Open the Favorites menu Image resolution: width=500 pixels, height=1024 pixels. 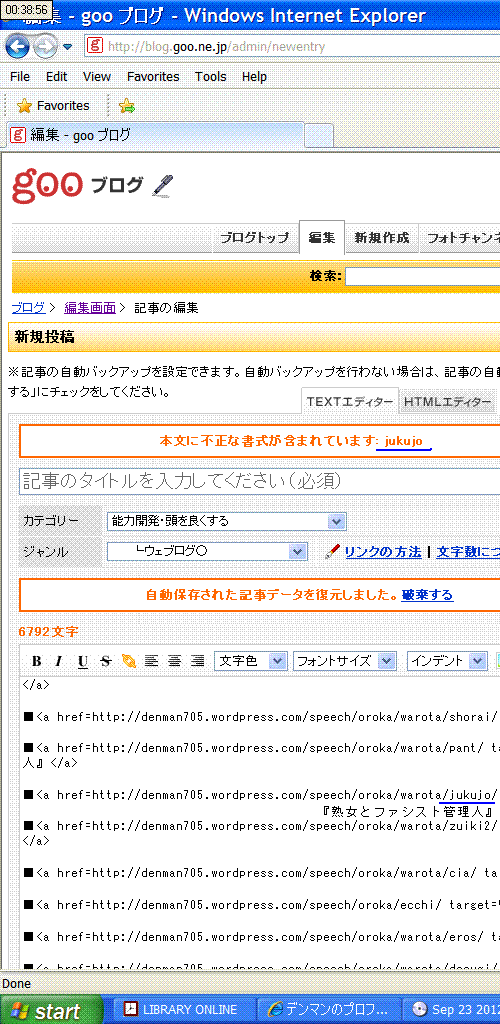pyautogui.click(x=153, y=77)
